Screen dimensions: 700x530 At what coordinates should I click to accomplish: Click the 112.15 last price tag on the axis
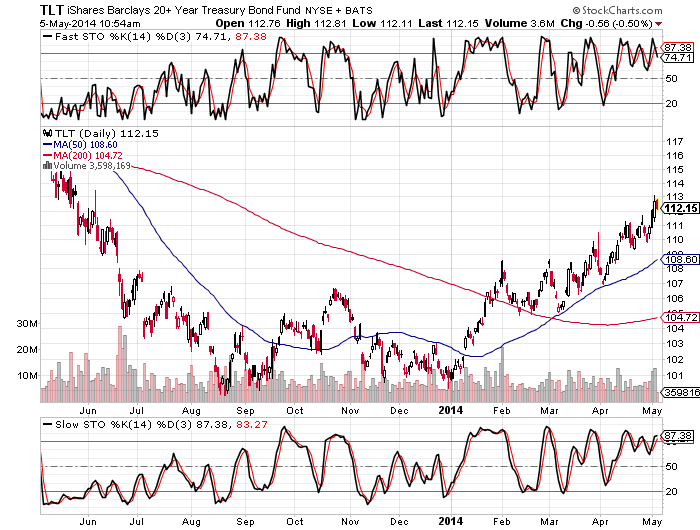pyautogui.click(x=679, y=208)
